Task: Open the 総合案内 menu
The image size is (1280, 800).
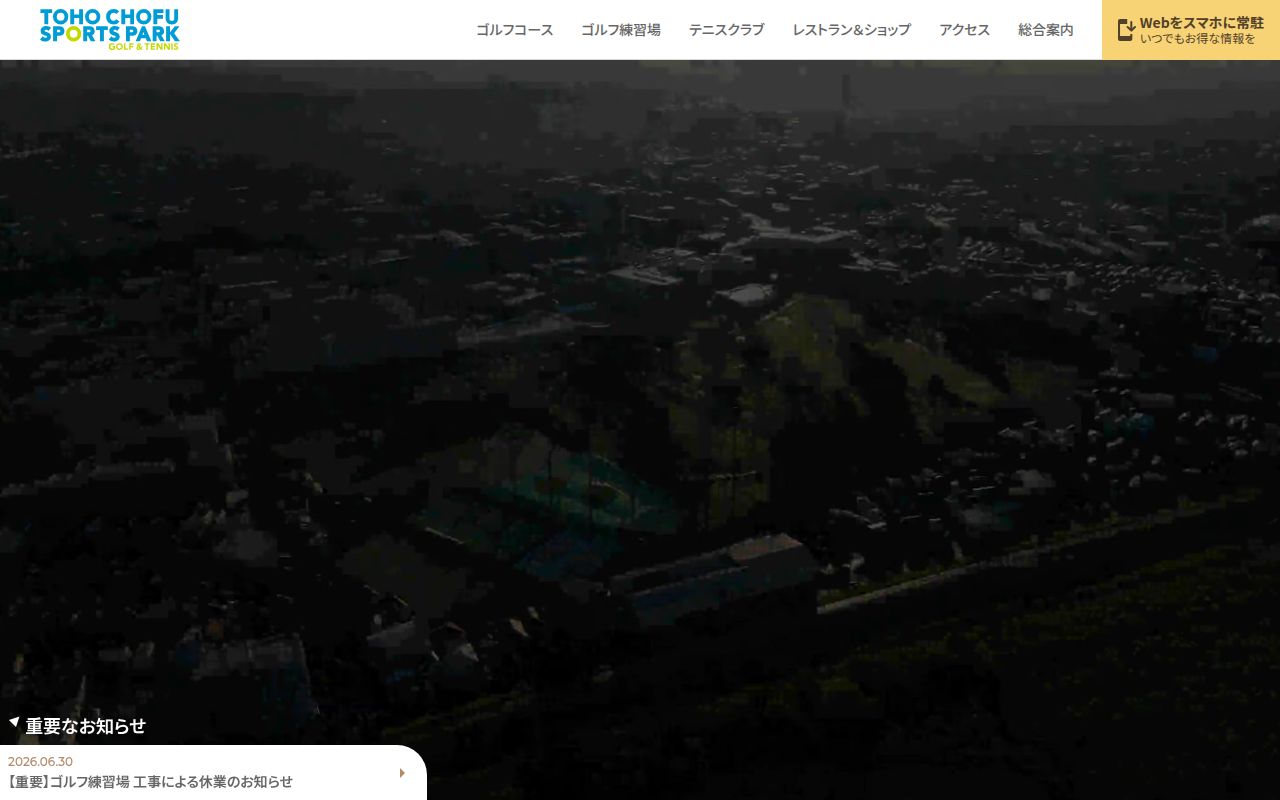Action: pos(1046,30)
